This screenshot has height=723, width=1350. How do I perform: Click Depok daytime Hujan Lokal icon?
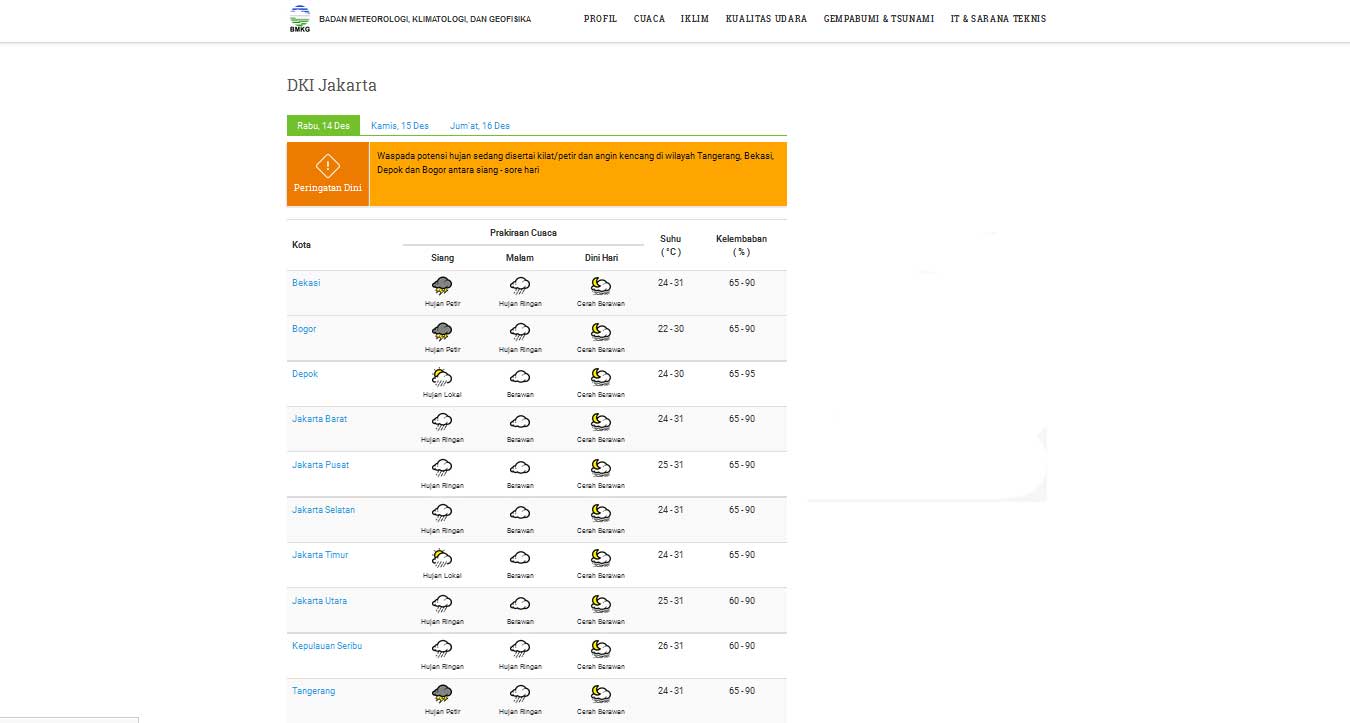[x=442, y=377]
